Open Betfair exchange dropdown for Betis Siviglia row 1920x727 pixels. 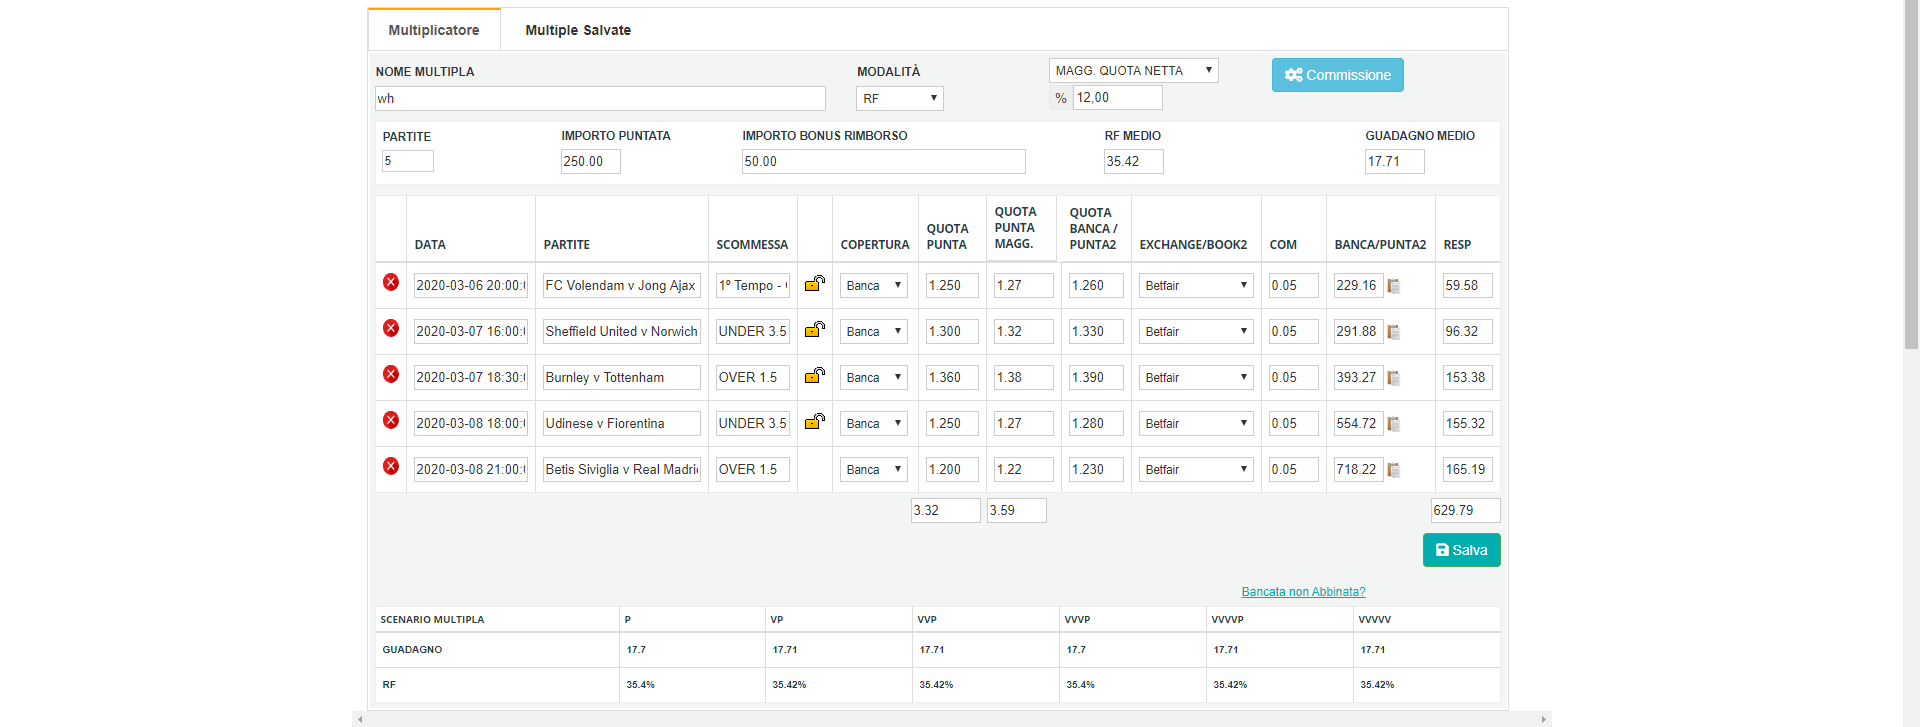point(1196,469)
